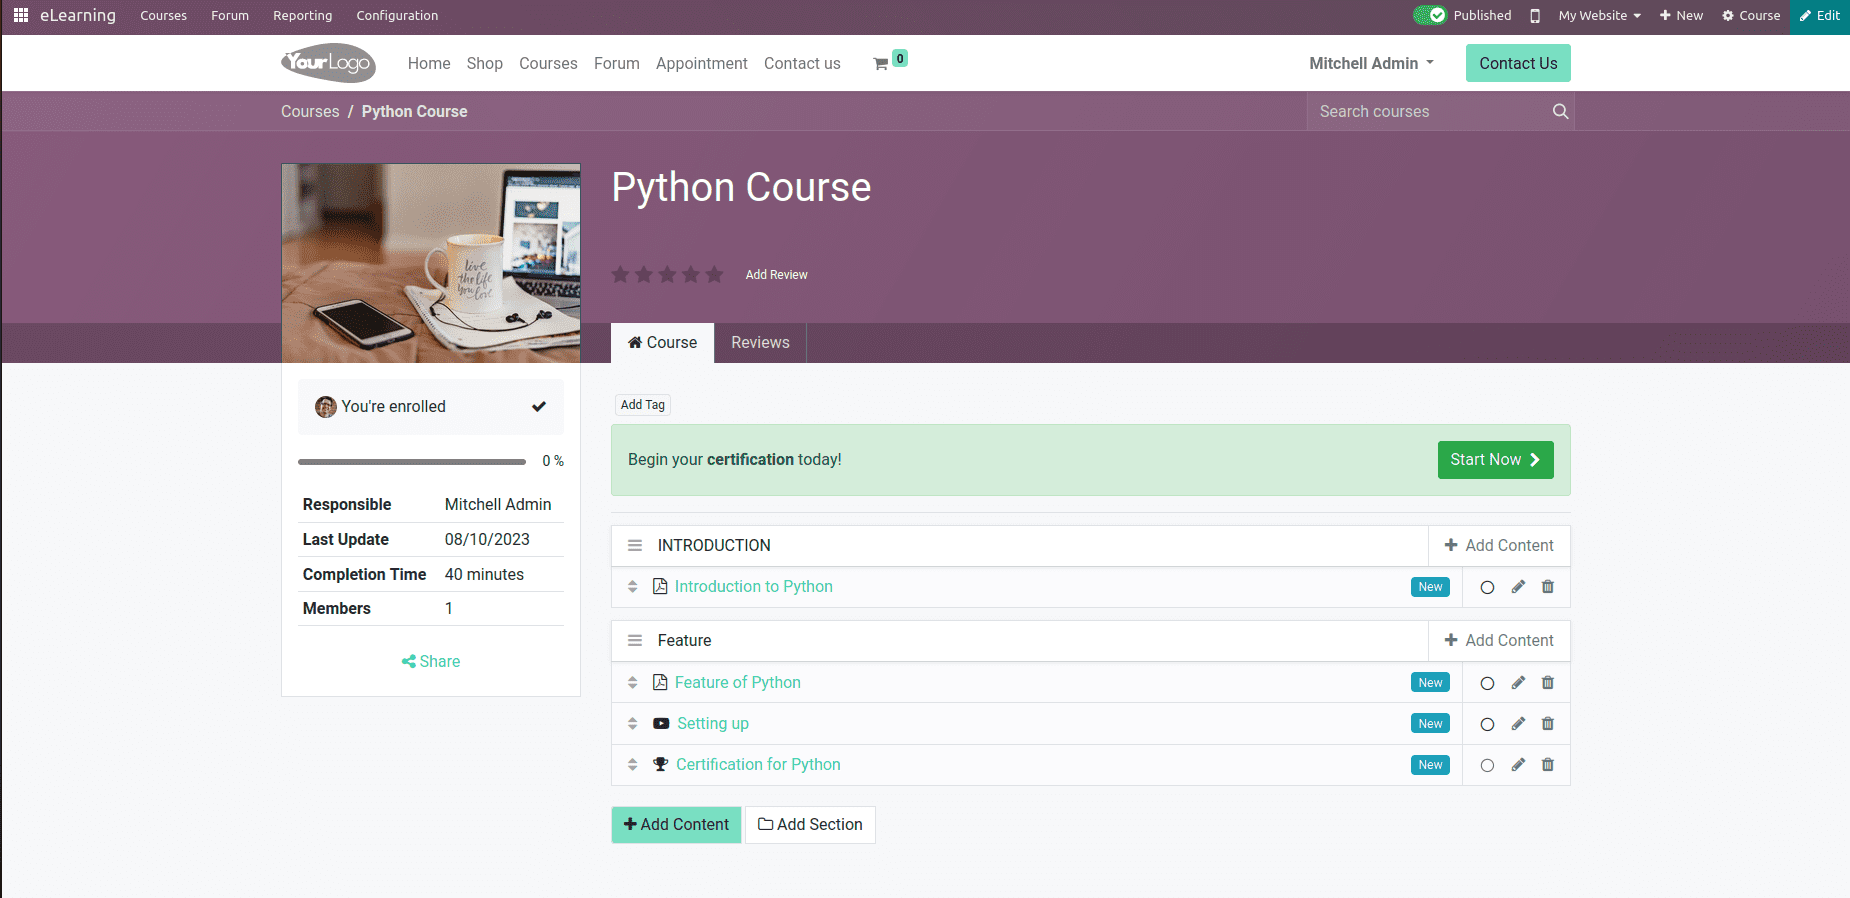
Task: Click the Python Course cover image
Action: pyautogui.click(x=431, y=263)
